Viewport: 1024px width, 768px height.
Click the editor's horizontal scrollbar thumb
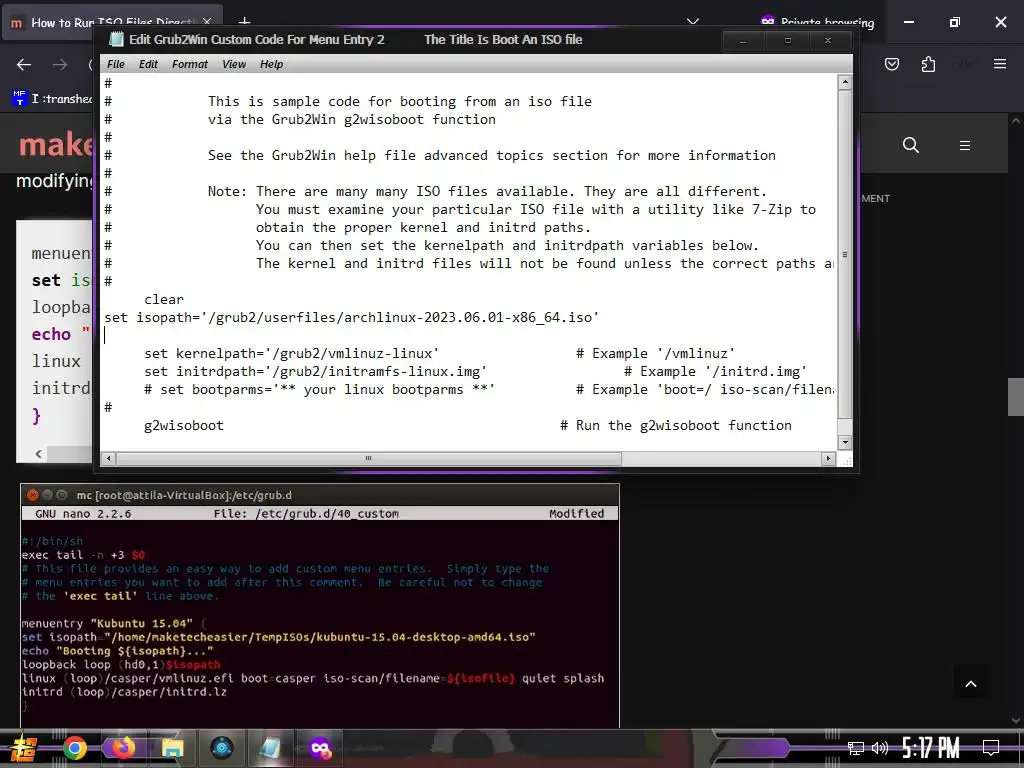click(369, 458)
